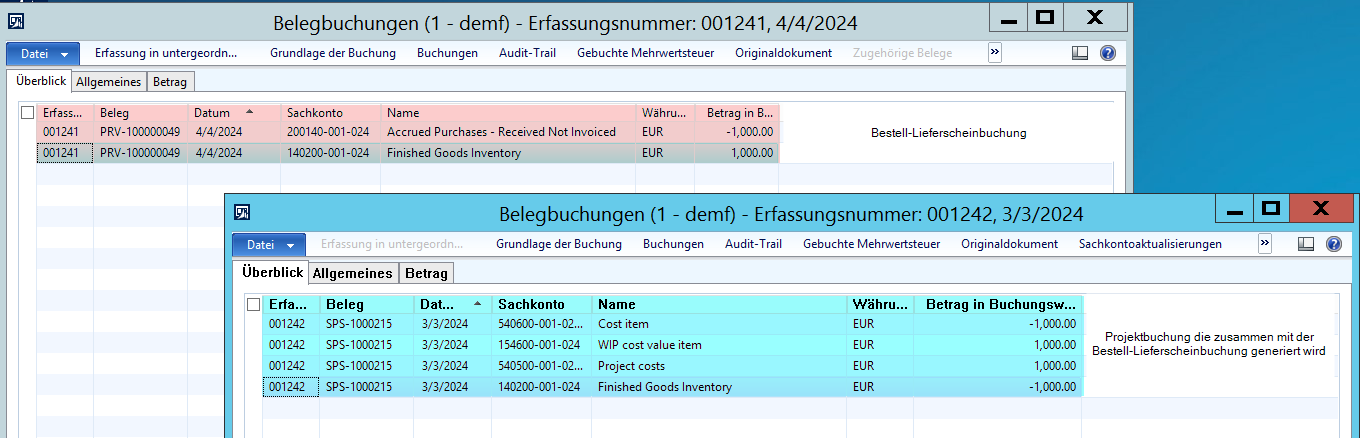Viewport: 1360px width, 438px height.
Task: Click Audit-Trail in the upper toolbar
Action: [x=527, y=53]
